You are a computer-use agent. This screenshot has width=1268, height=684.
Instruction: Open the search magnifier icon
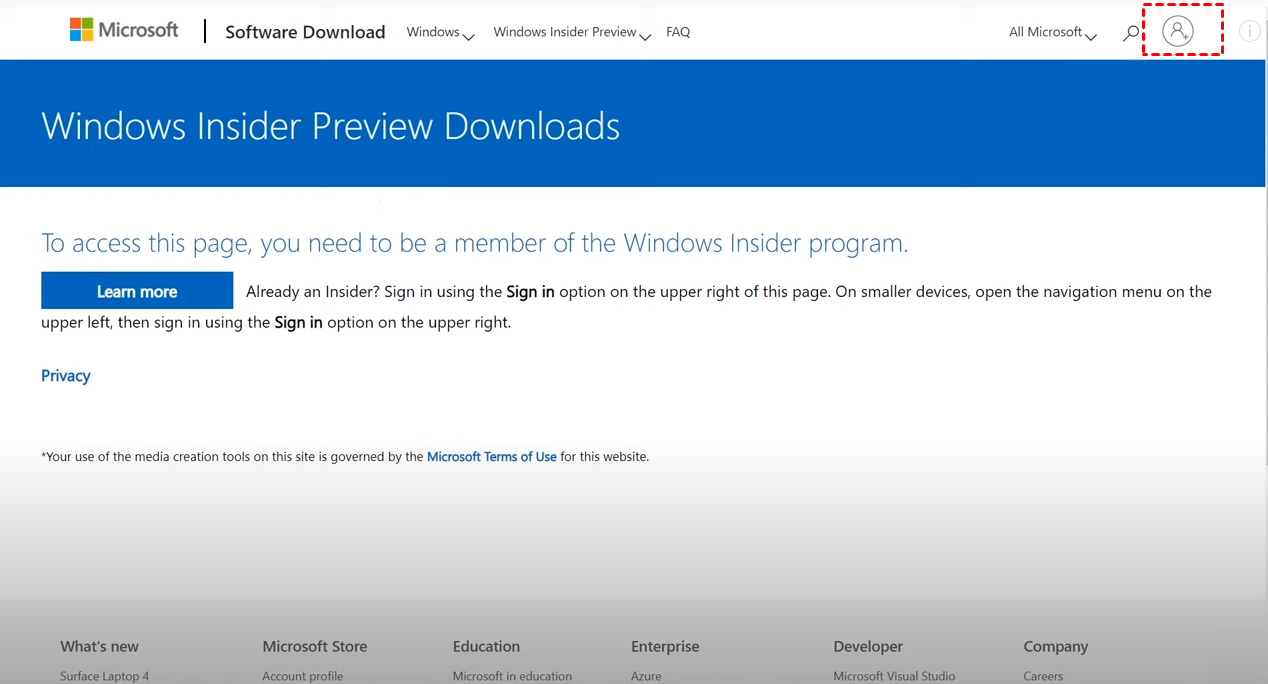click(1131, 33)
